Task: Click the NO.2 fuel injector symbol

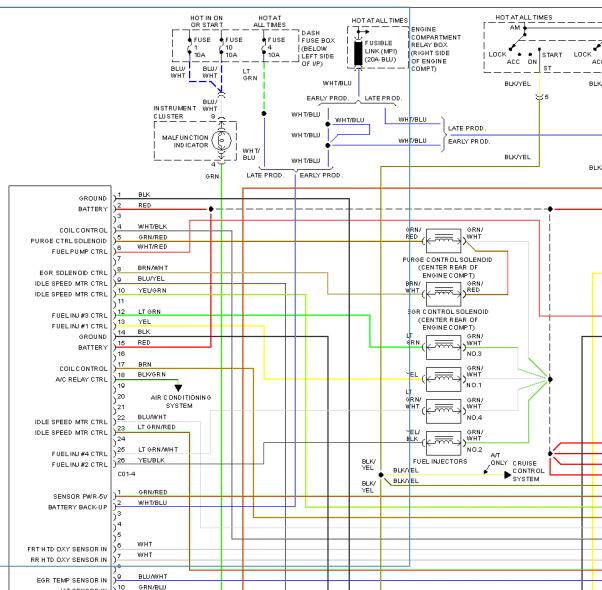Action: pos(444,443)
